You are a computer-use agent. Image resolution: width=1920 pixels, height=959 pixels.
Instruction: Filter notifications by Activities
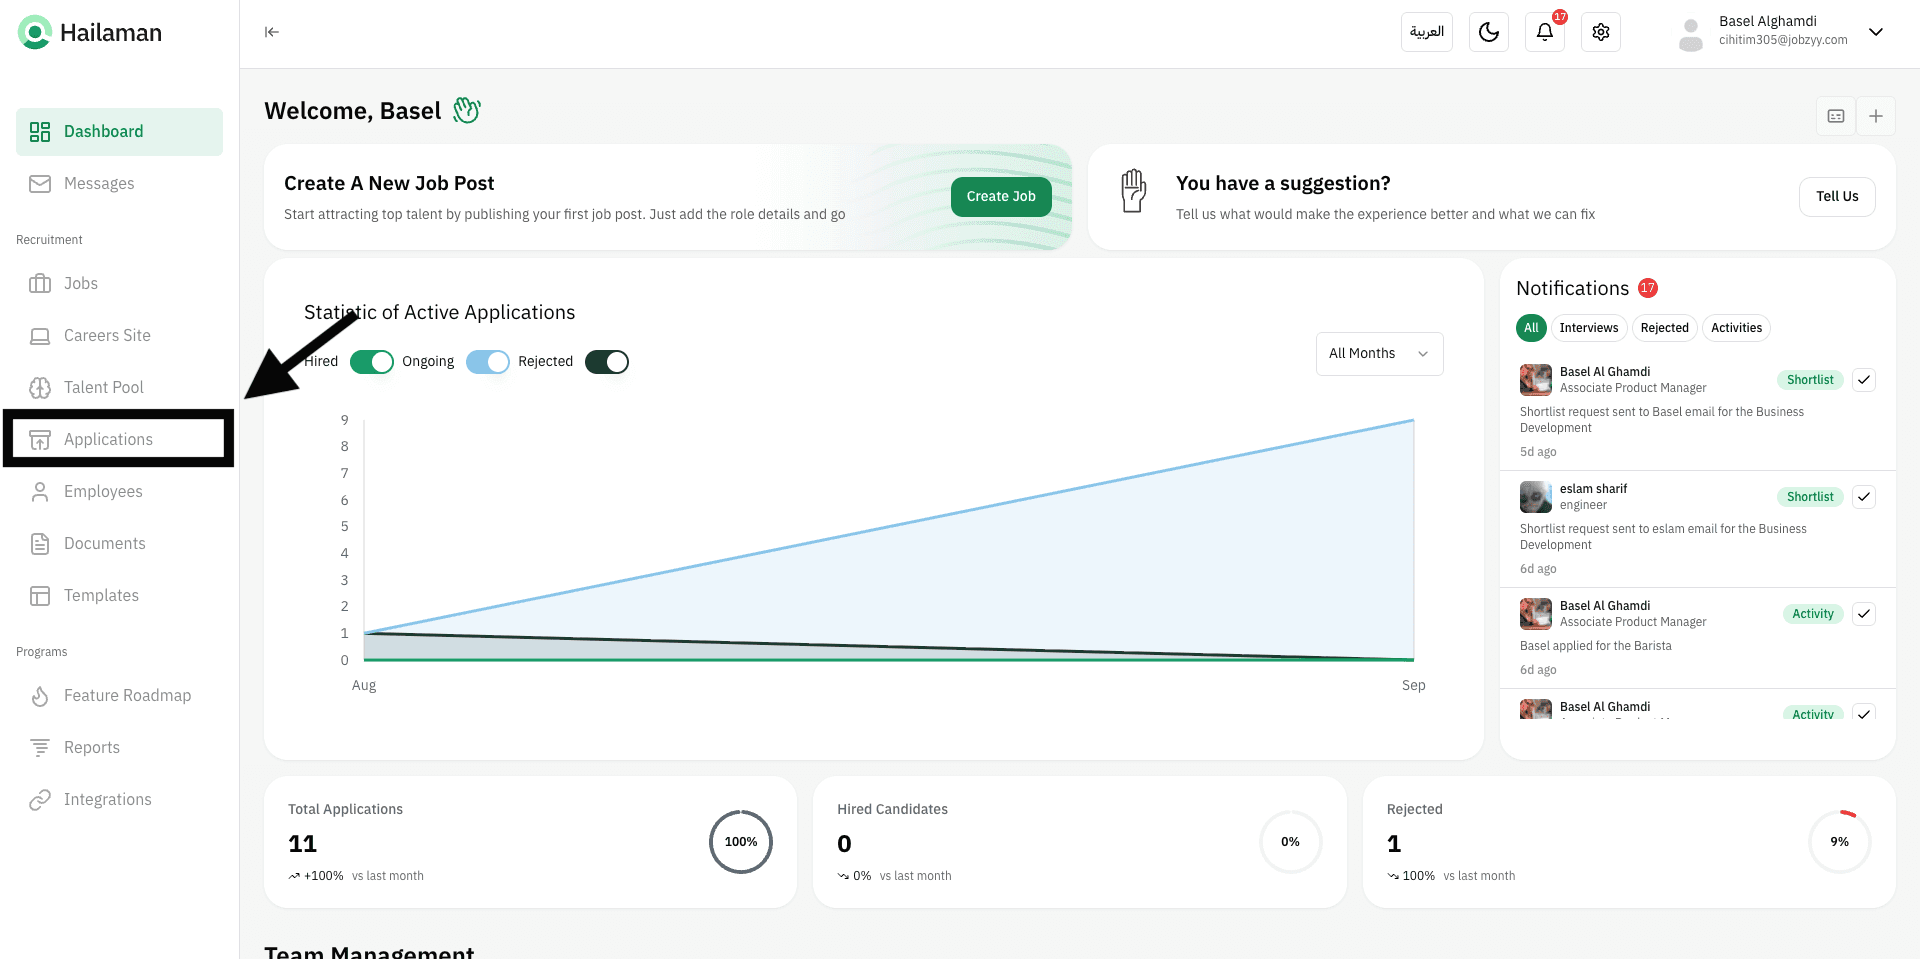point(1736,328)
